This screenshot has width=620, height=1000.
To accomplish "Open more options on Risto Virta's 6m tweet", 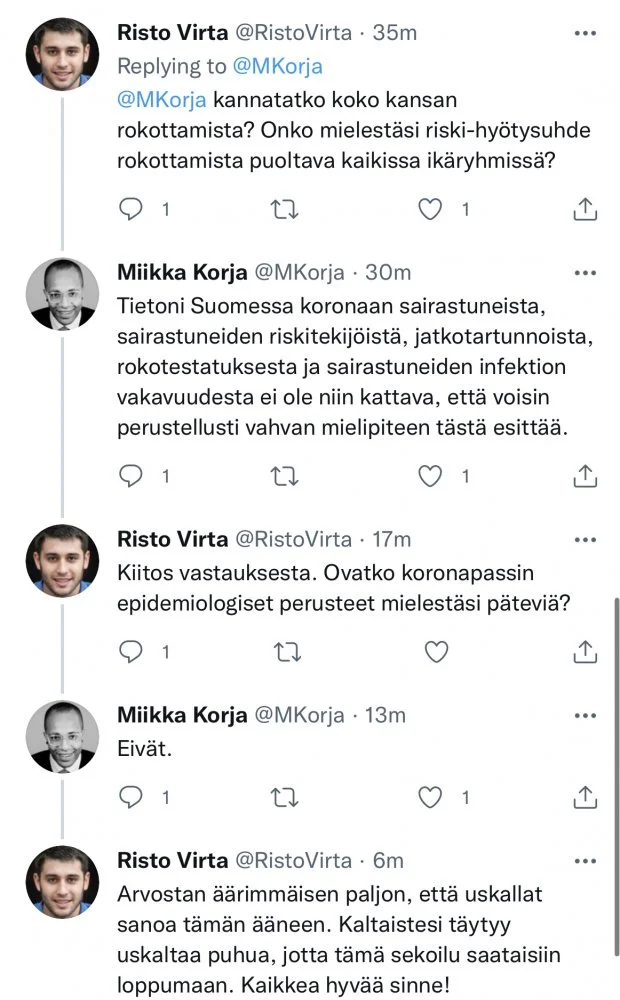I will click(x=586, y=860).
